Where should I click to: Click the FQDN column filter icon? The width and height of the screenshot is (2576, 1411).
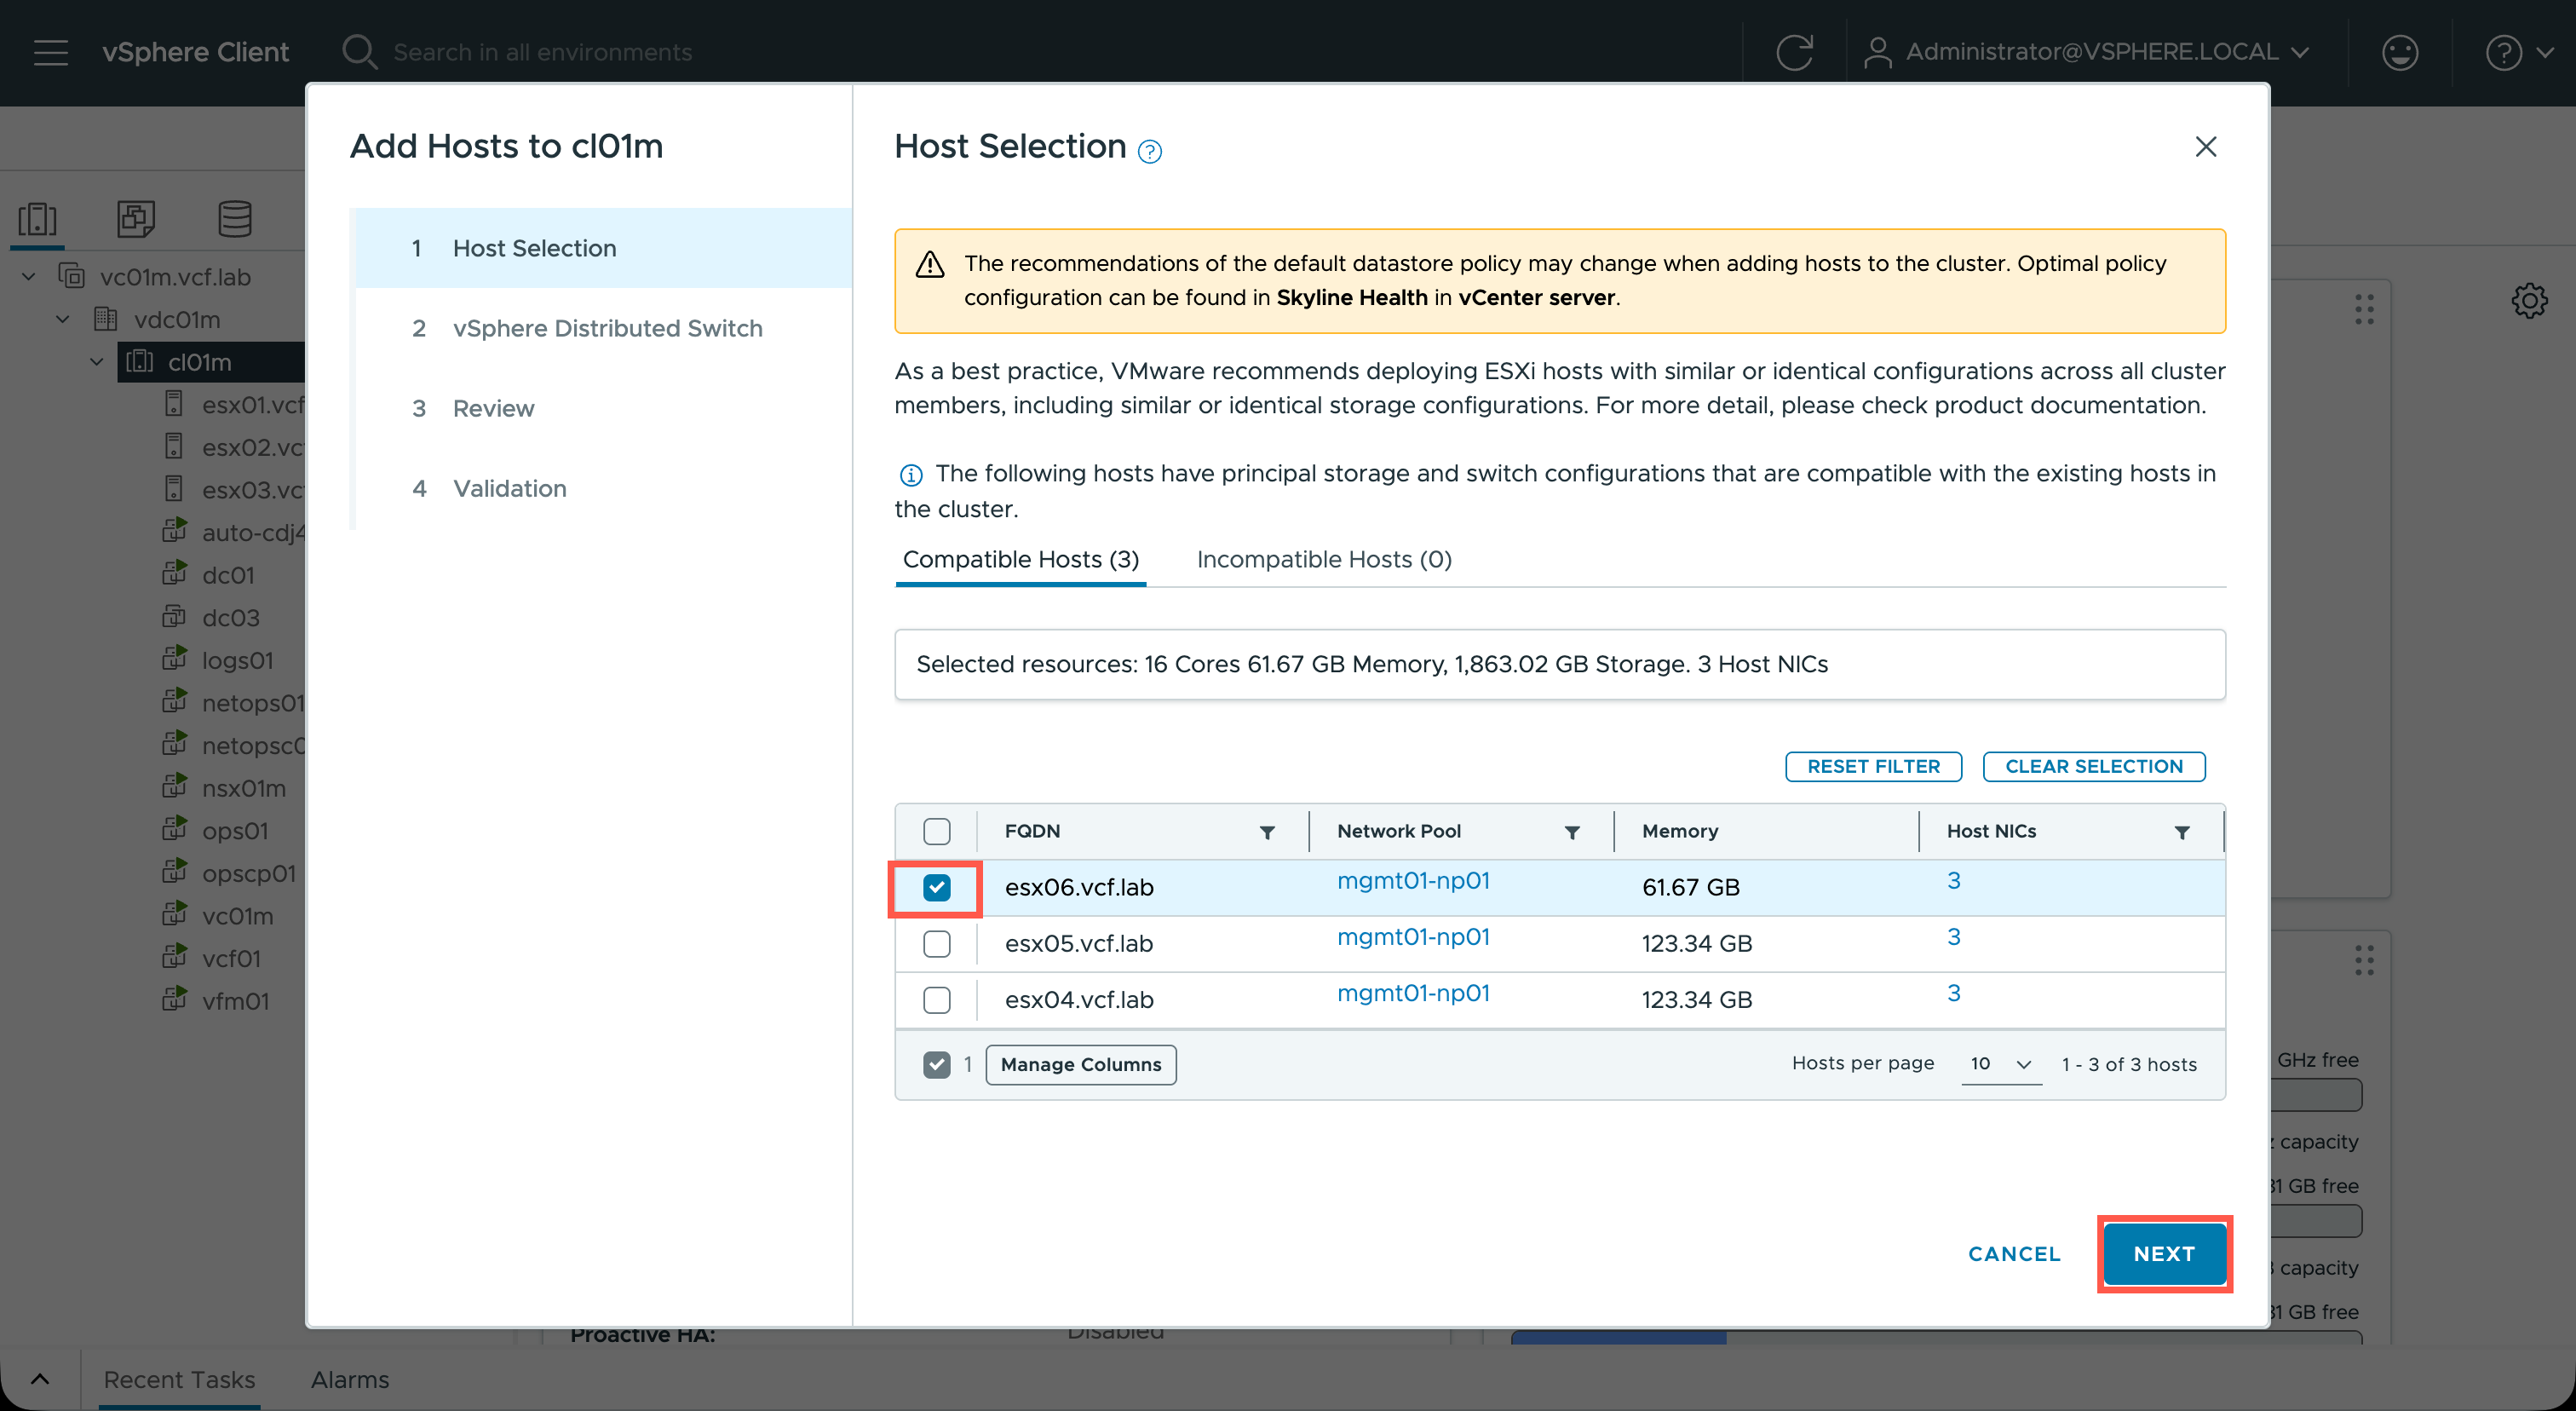click(1267, 832)
